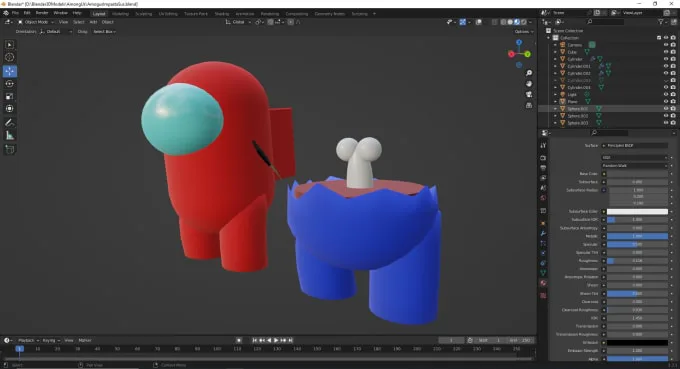Viewport: 680px width, 369px height.
Task: Open the Object Data green triangle tab
Action: [543, 273]
